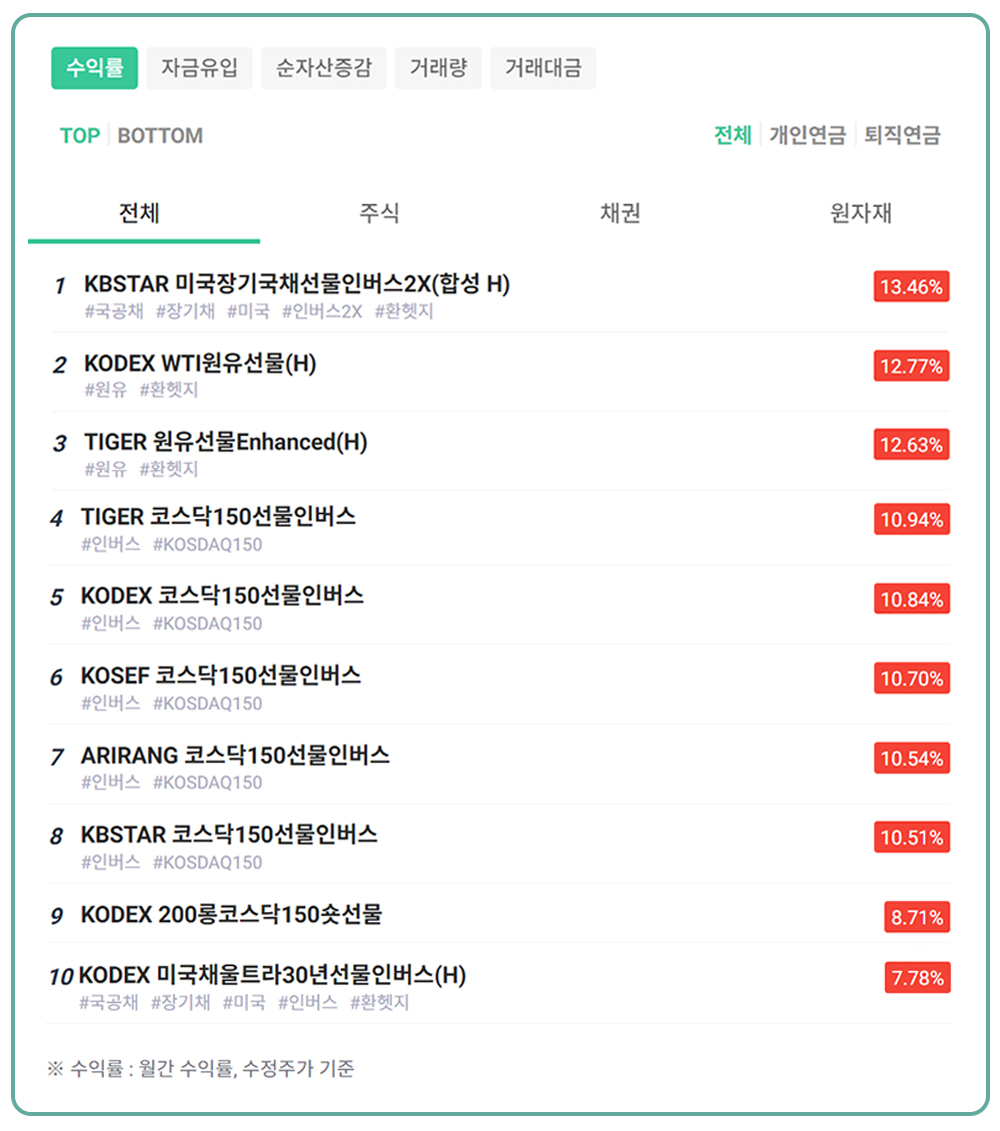Select the 수익률 filter button
1000x1131 pixels.
pyautogui.click(x=94, y=69)
